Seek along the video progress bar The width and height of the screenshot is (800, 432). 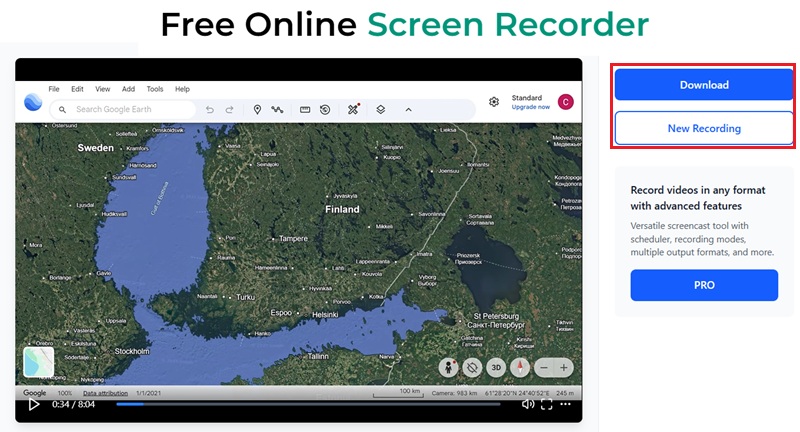pos(308,404)
